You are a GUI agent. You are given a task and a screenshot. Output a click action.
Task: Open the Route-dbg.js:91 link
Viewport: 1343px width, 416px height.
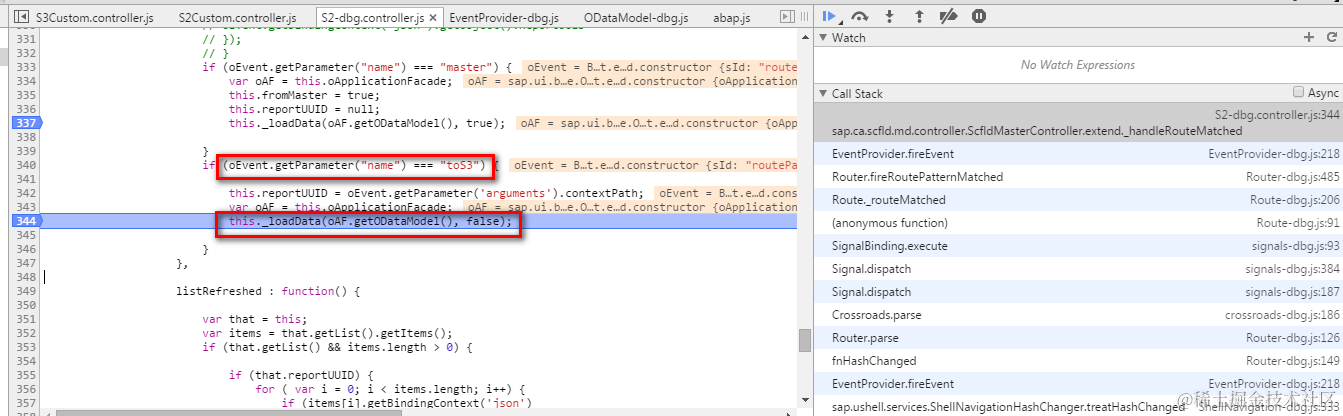[1298, 223]
